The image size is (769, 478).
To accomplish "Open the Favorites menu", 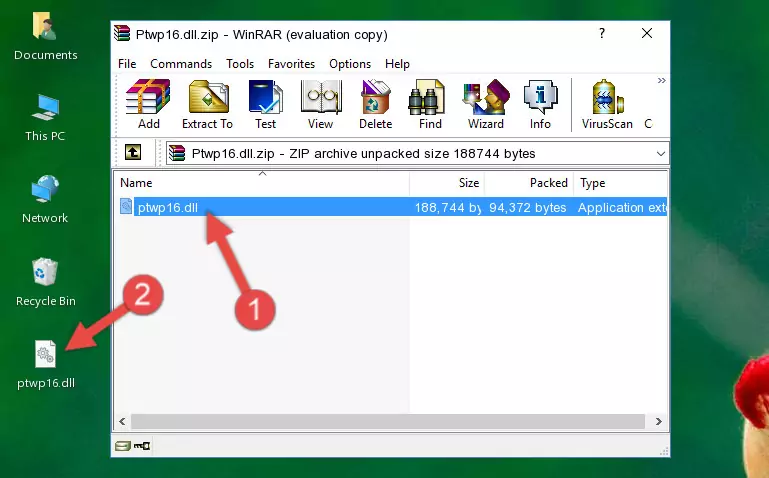I will [x=291, y=64].
